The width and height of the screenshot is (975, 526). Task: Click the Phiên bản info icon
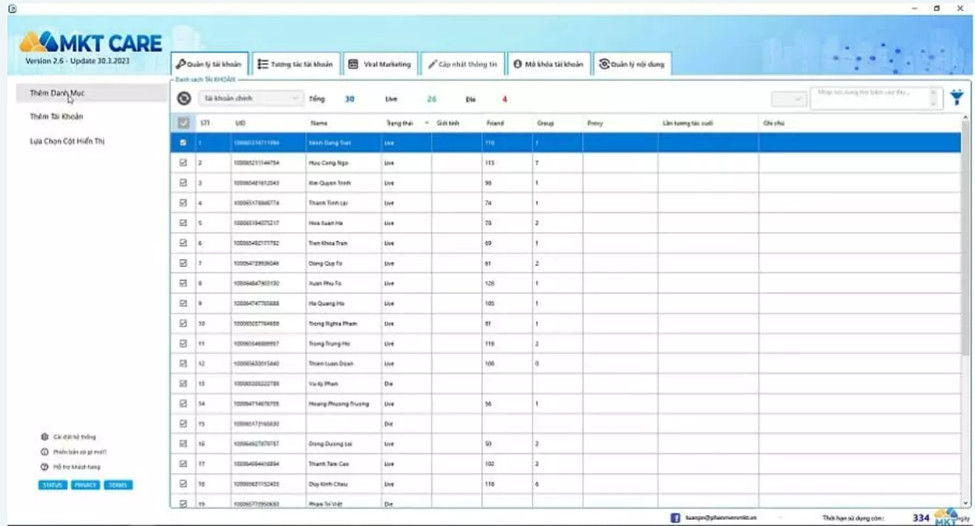(x=45, y=452)
